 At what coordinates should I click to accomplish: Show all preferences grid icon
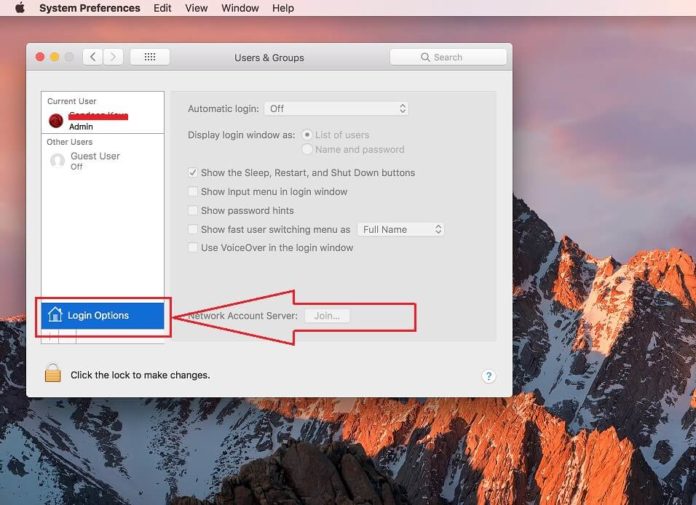150,57
